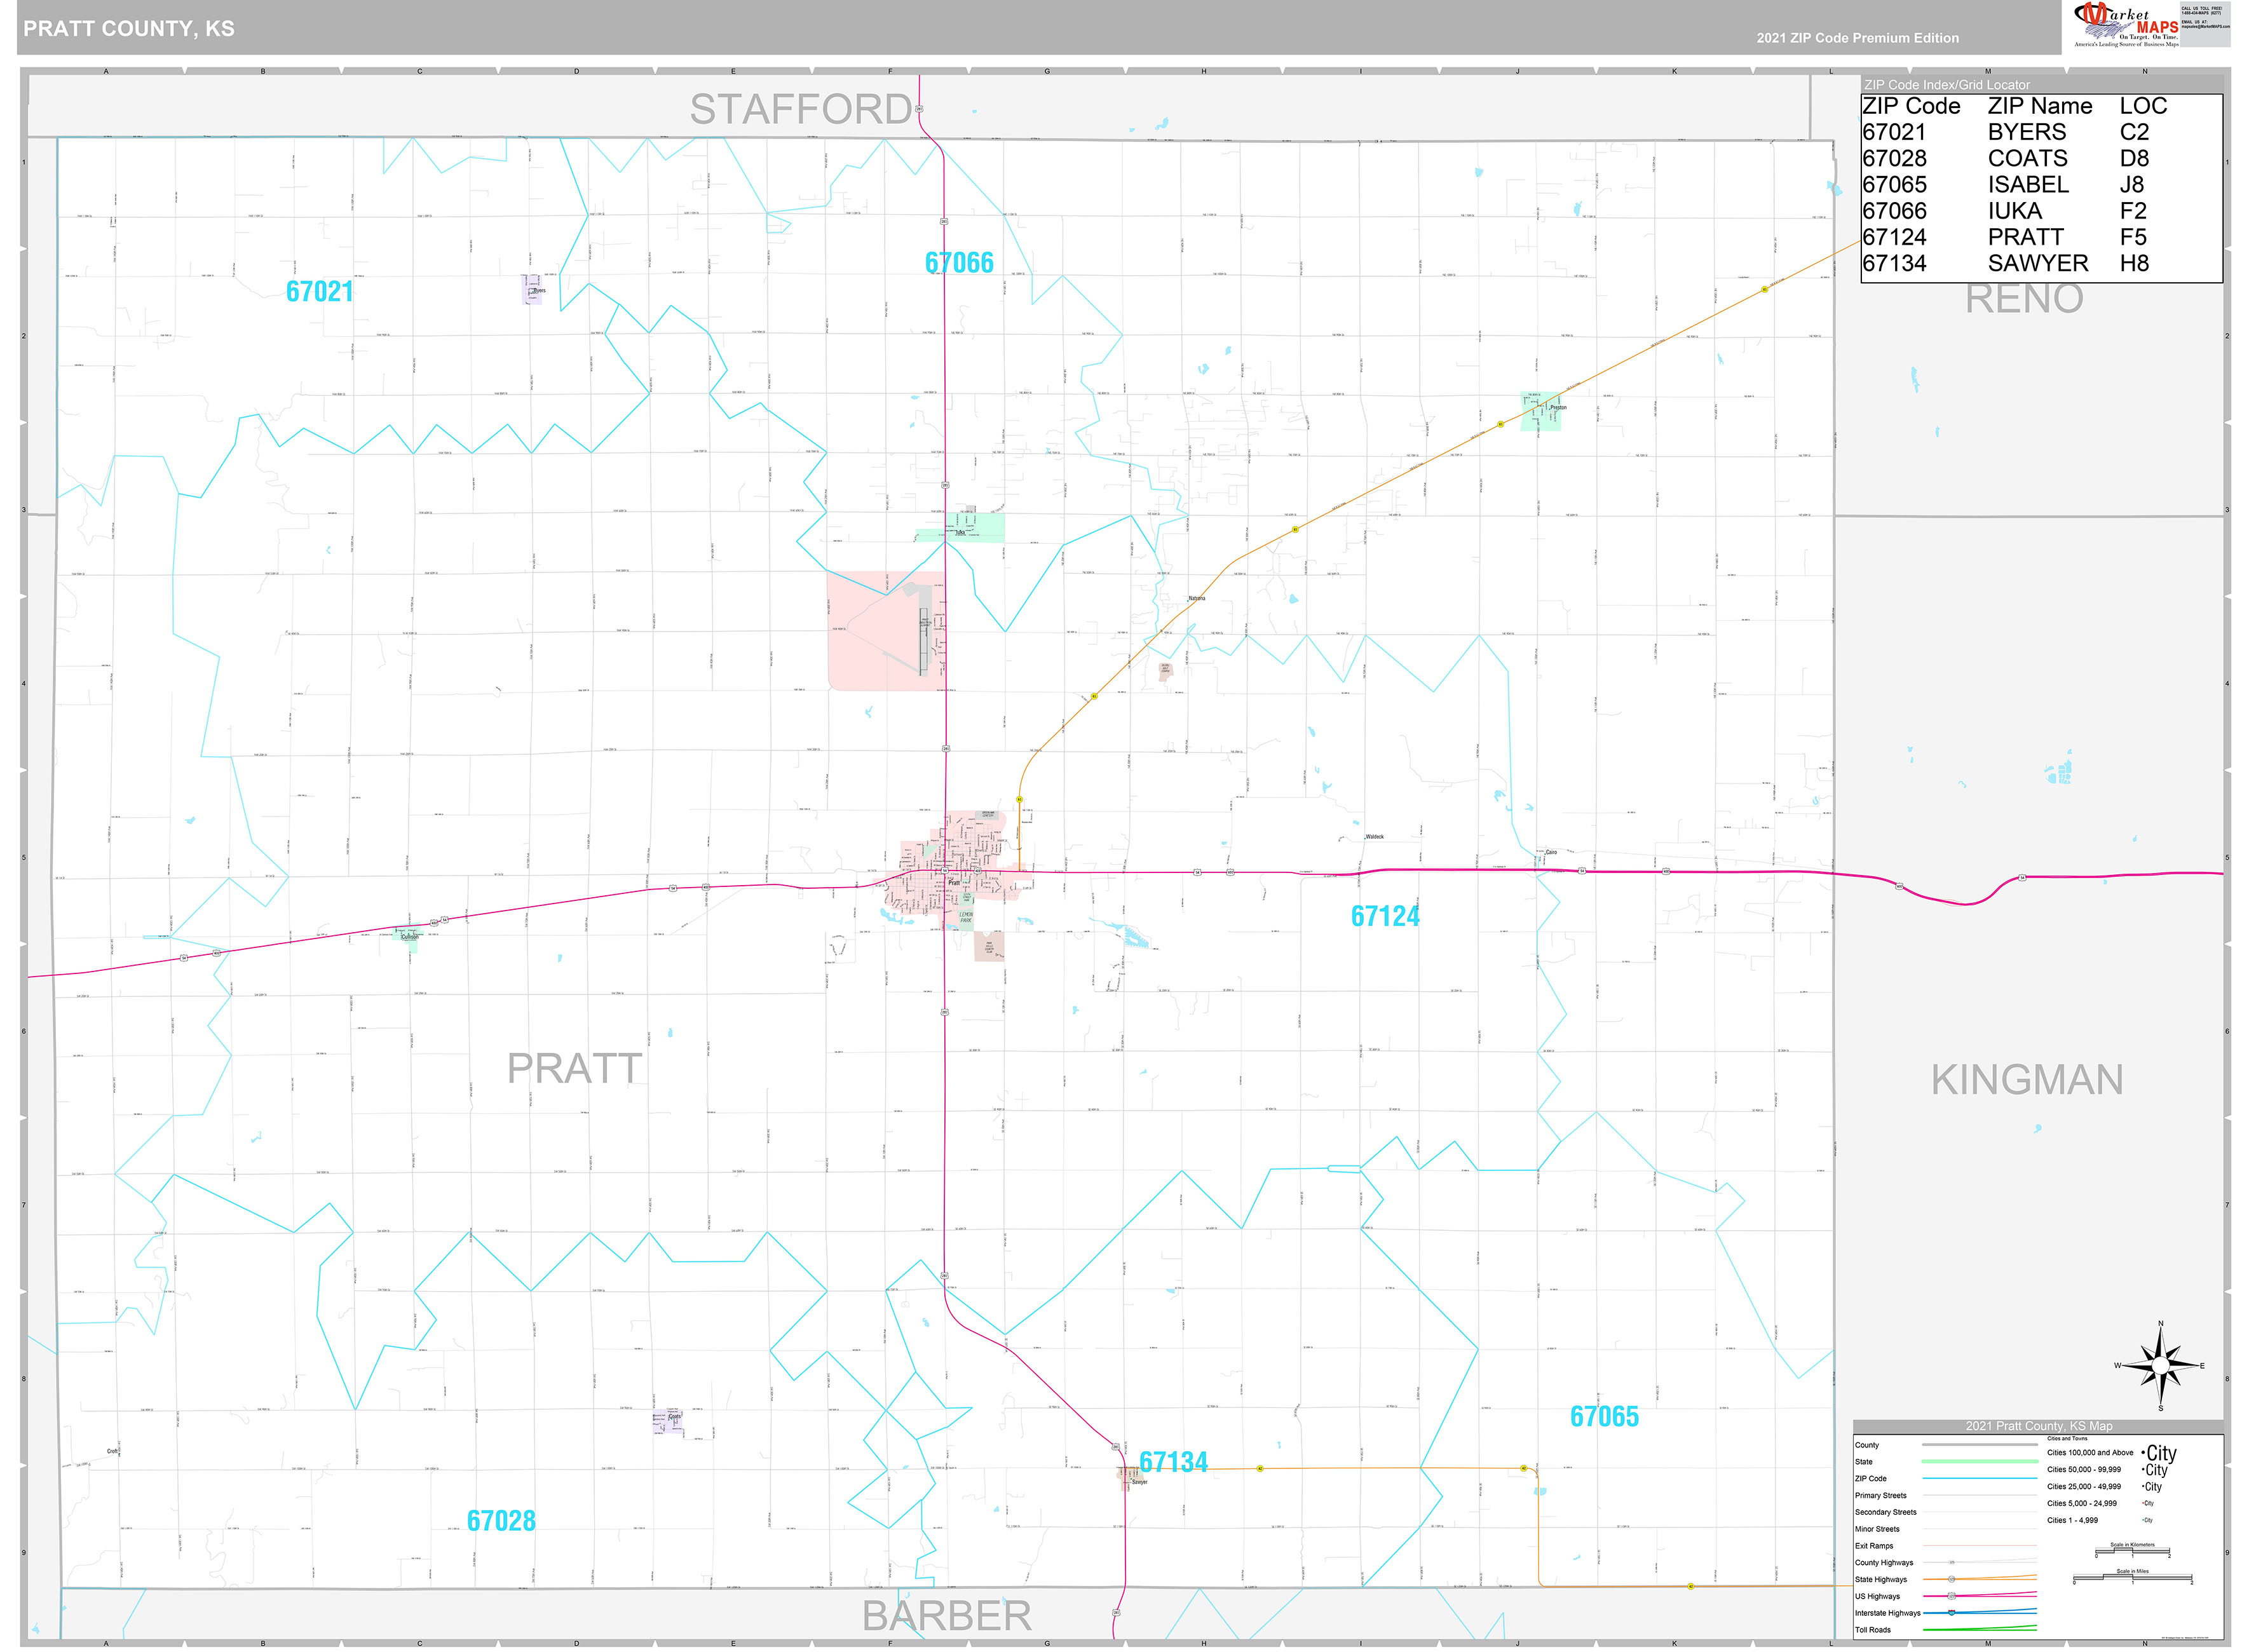Click the LOC column header in index

(2143, 106)
